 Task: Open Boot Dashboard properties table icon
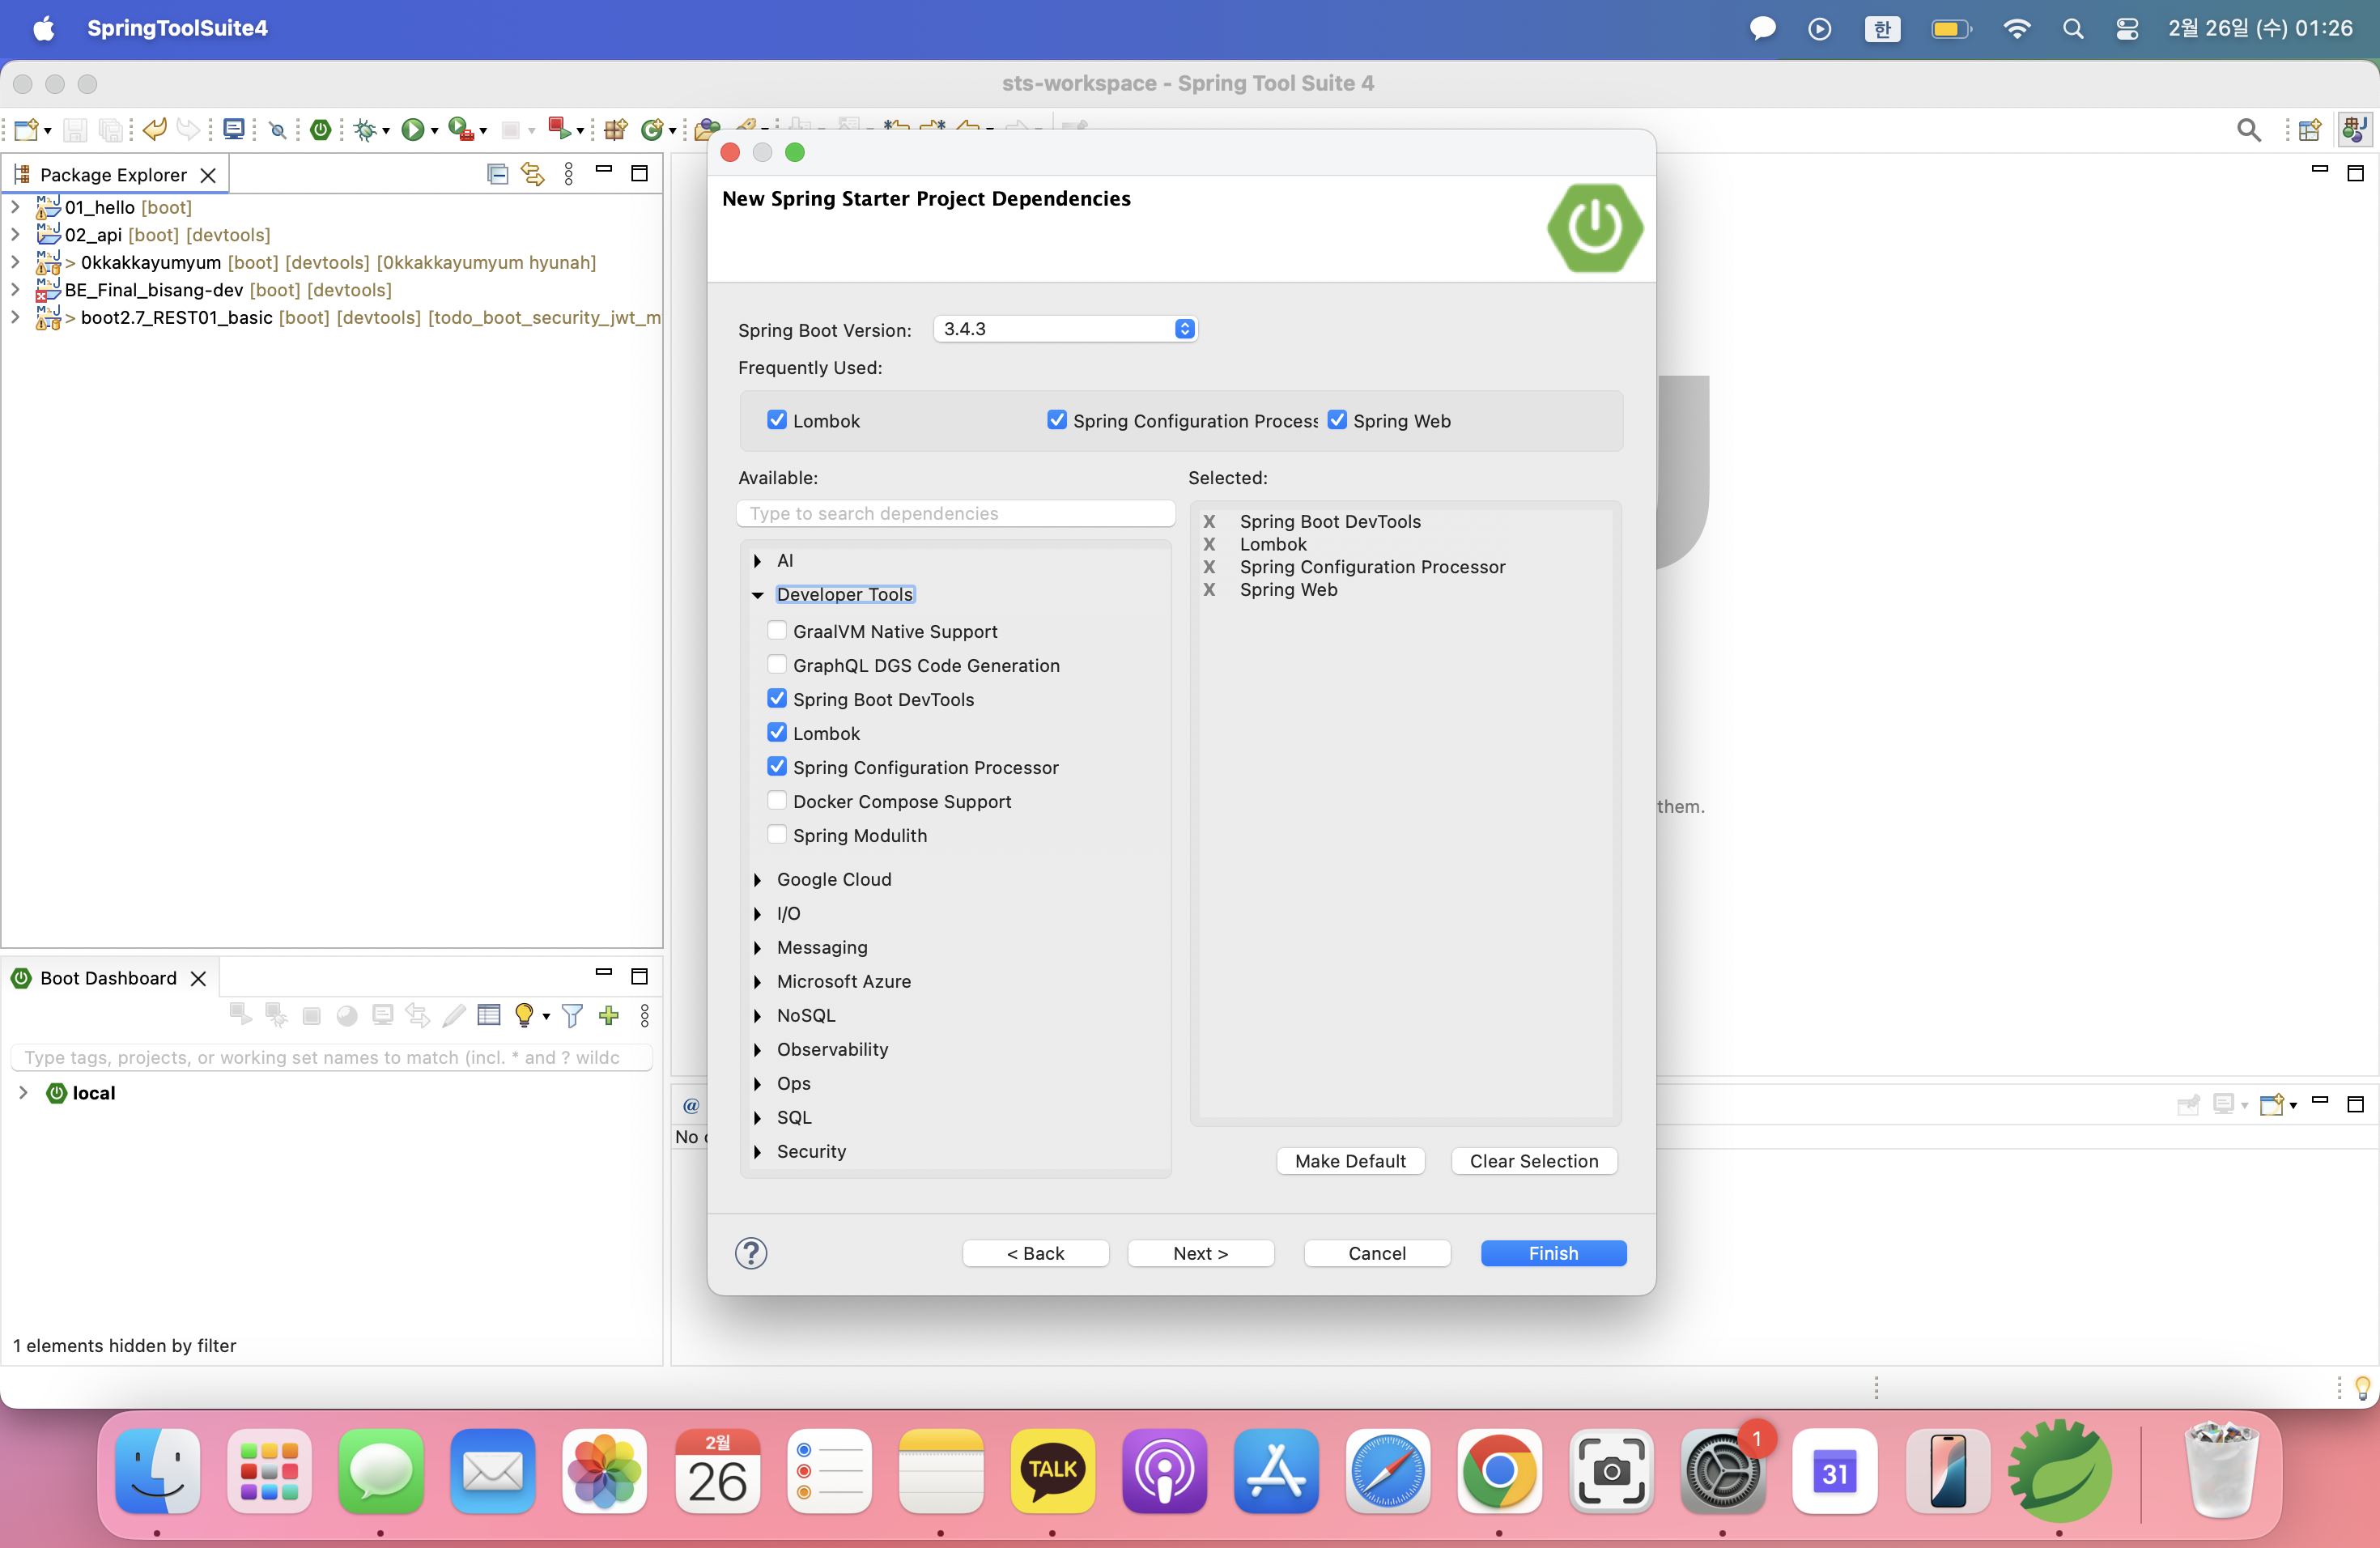pos(489,1016)
